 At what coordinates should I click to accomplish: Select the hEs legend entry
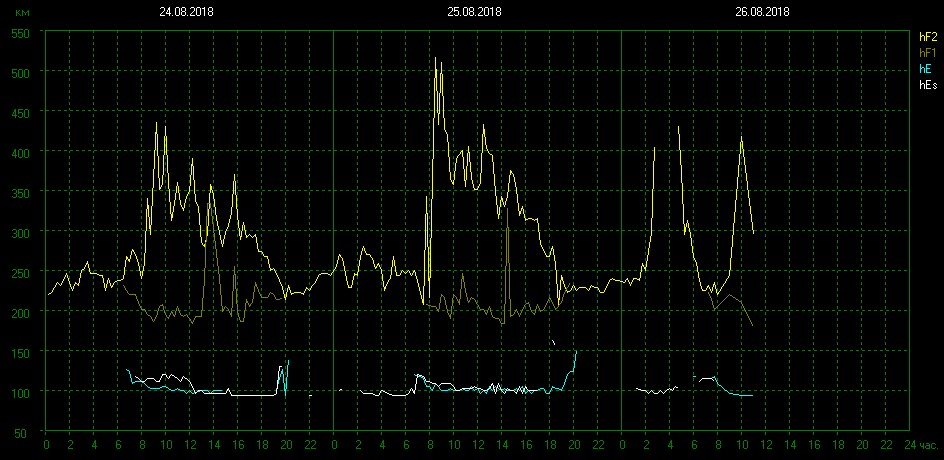928,85
